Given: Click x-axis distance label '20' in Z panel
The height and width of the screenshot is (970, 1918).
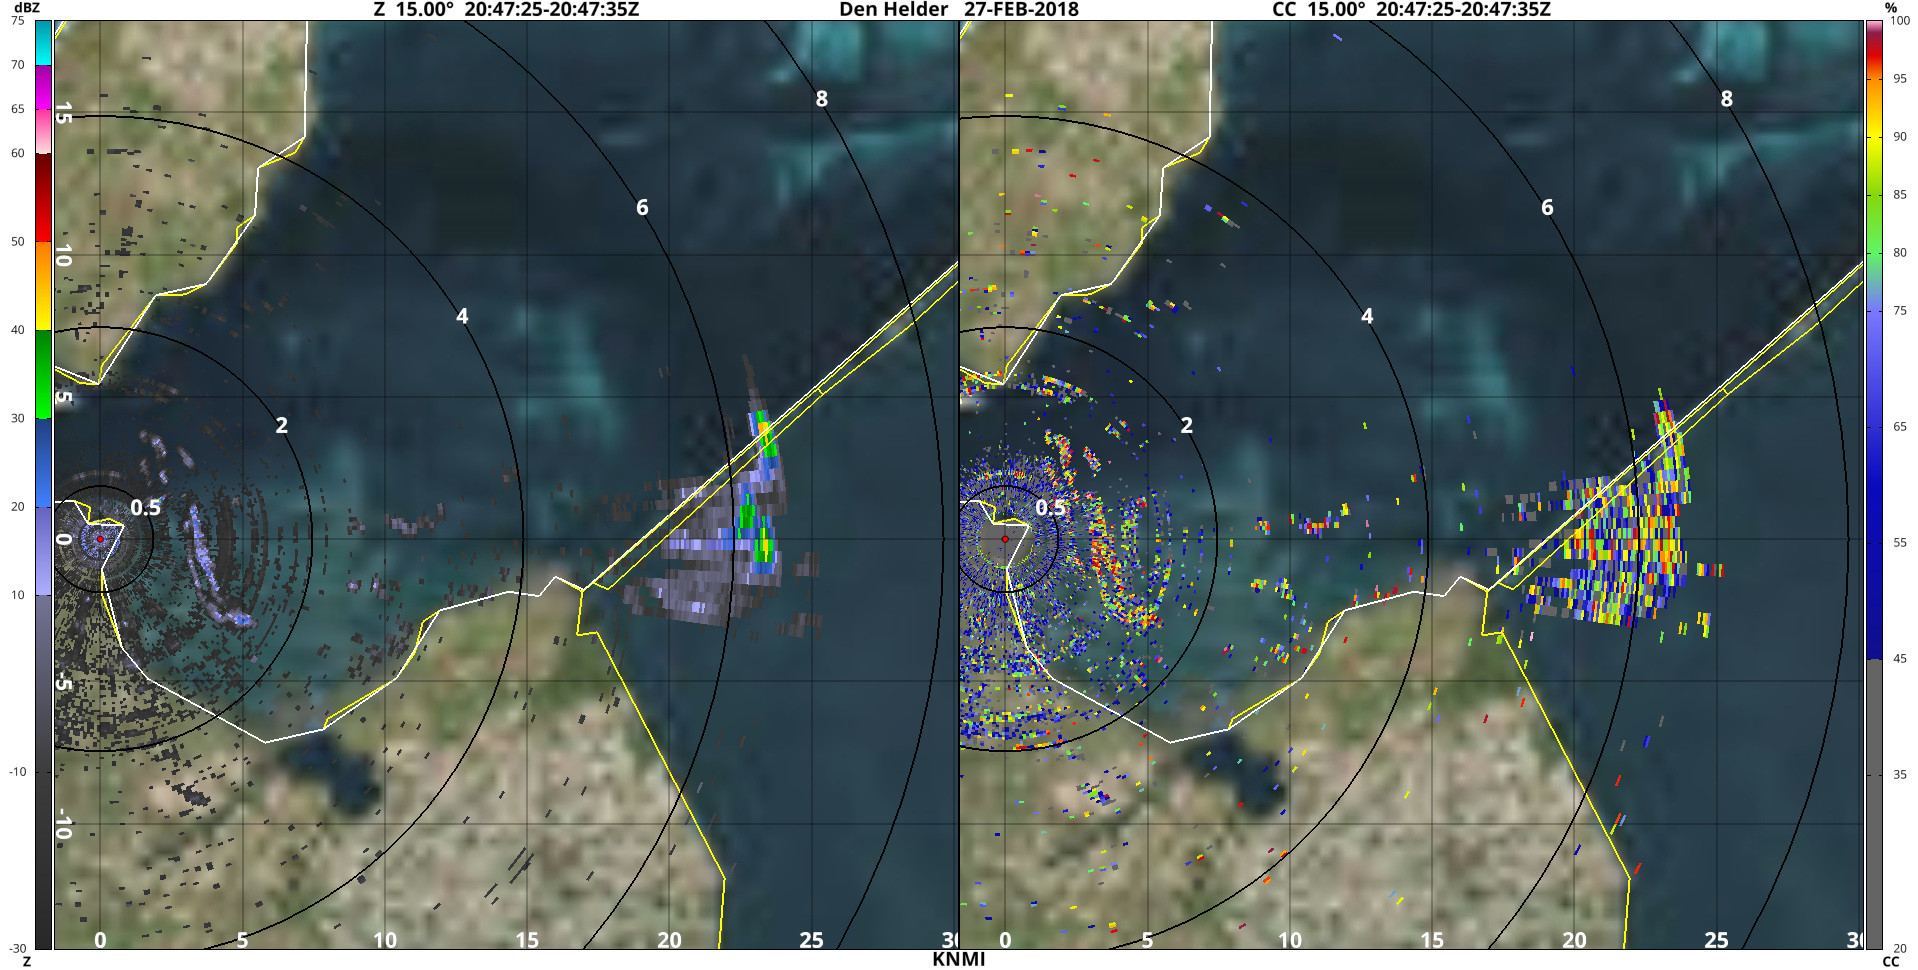Looking at the screenshot, I should pos(670,940).
